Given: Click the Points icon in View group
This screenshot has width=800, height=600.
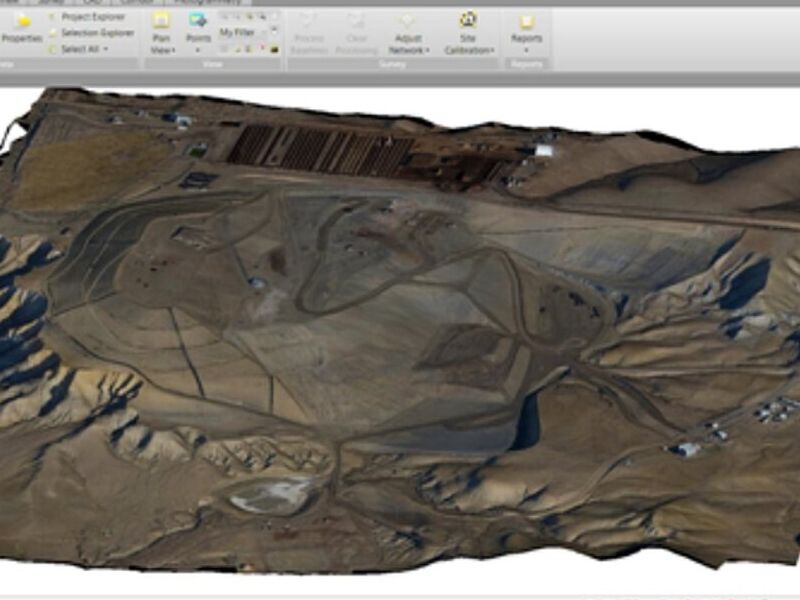Looking at the screenshot, I should (198, 21).
